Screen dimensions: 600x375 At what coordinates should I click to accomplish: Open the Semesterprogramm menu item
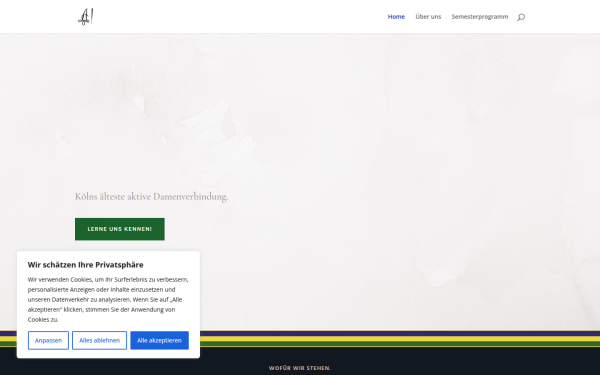(480, 16)
